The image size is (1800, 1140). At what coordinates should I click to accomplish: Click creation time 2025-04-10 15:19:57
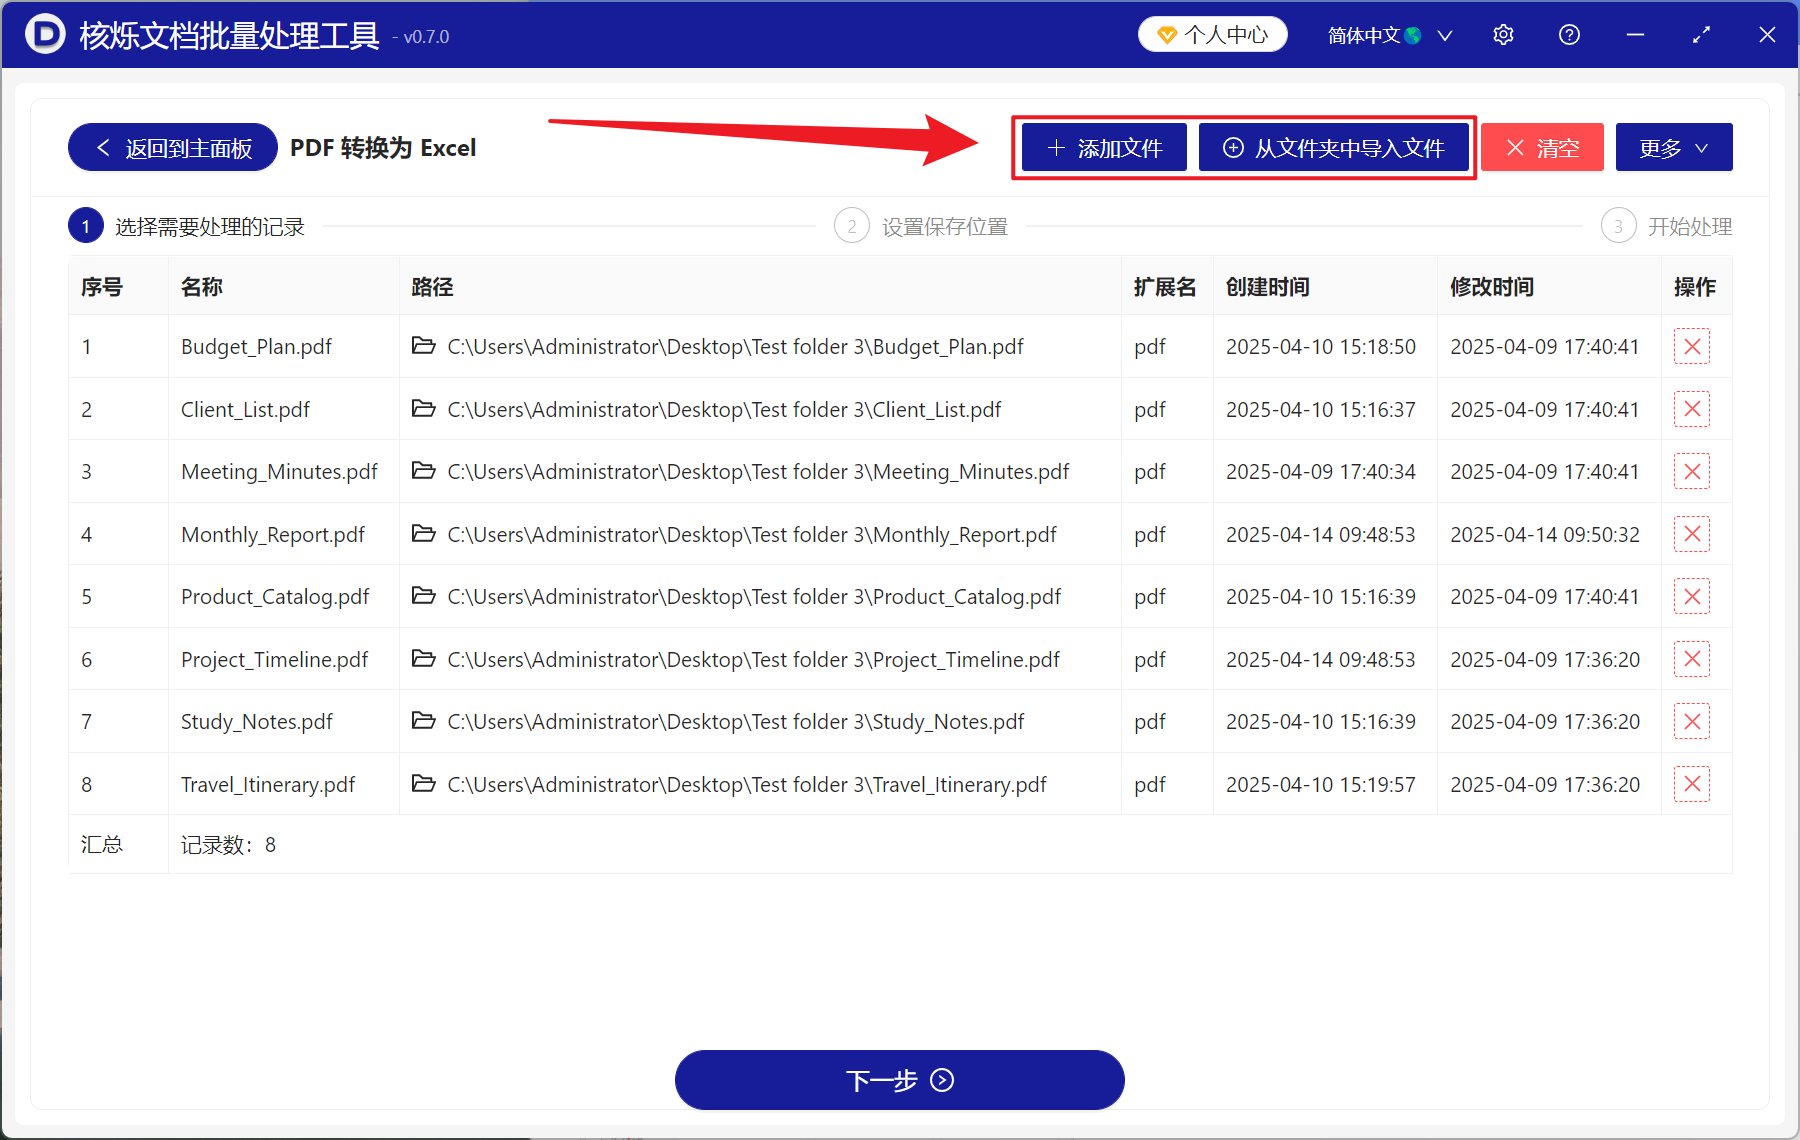[x=1321, y=785]
